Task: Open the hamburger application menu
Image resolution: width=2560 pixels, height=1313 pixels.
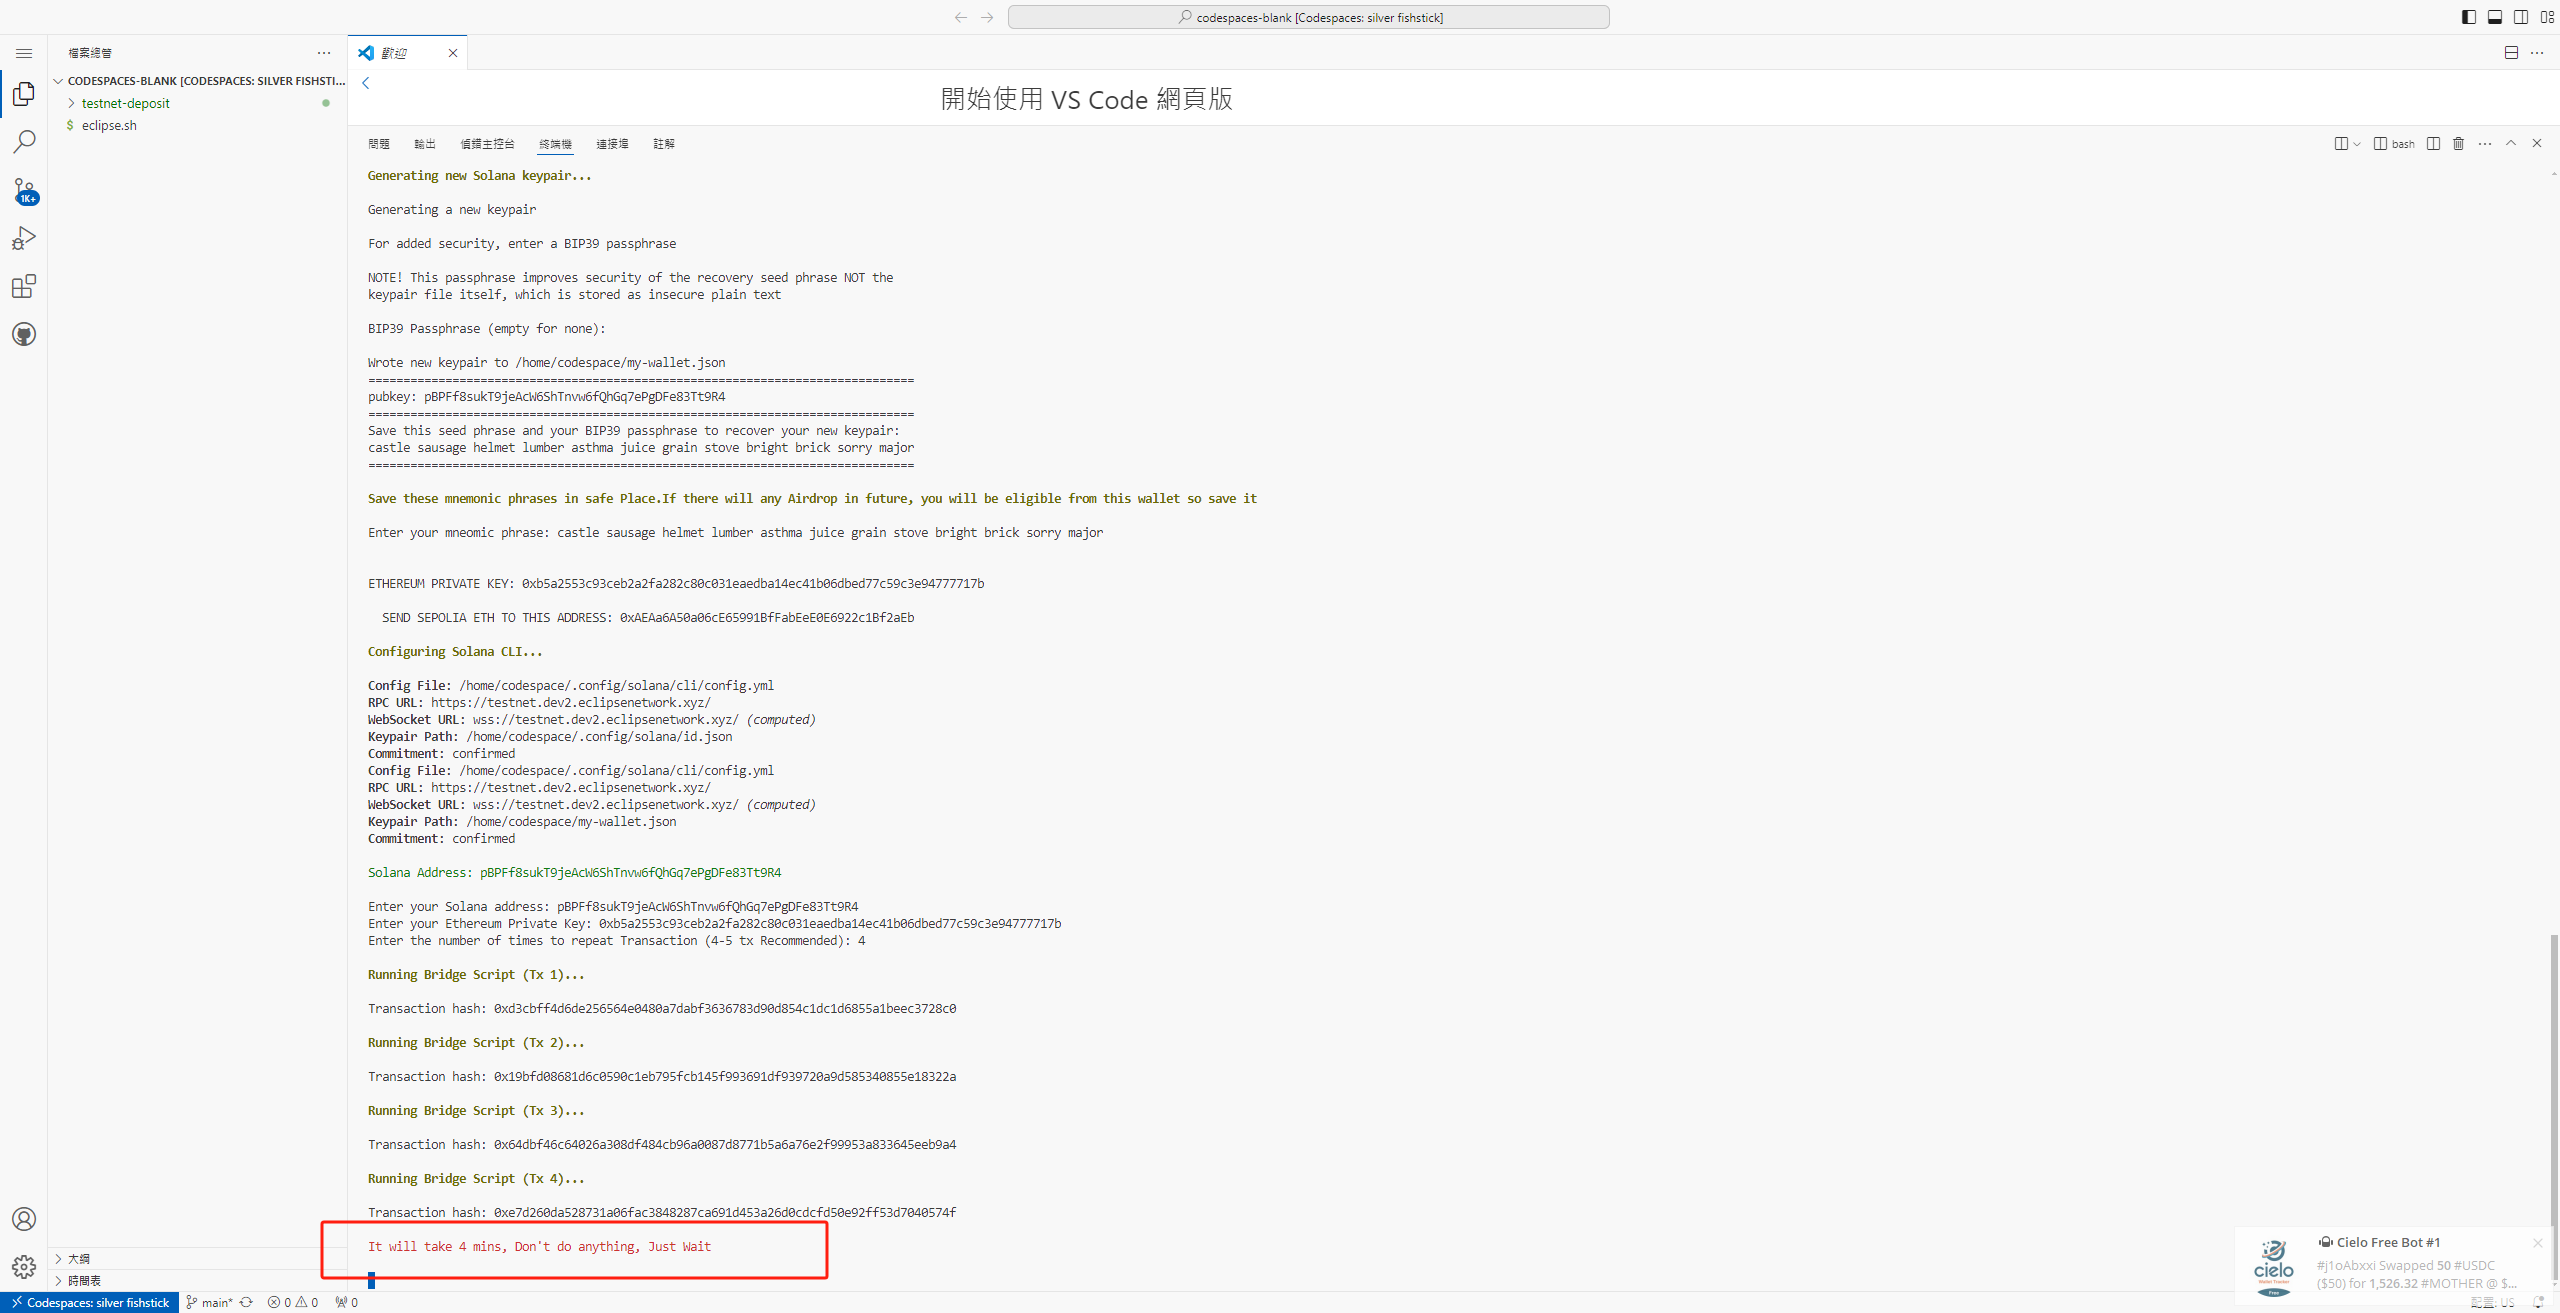Action: tap(24, 53)
